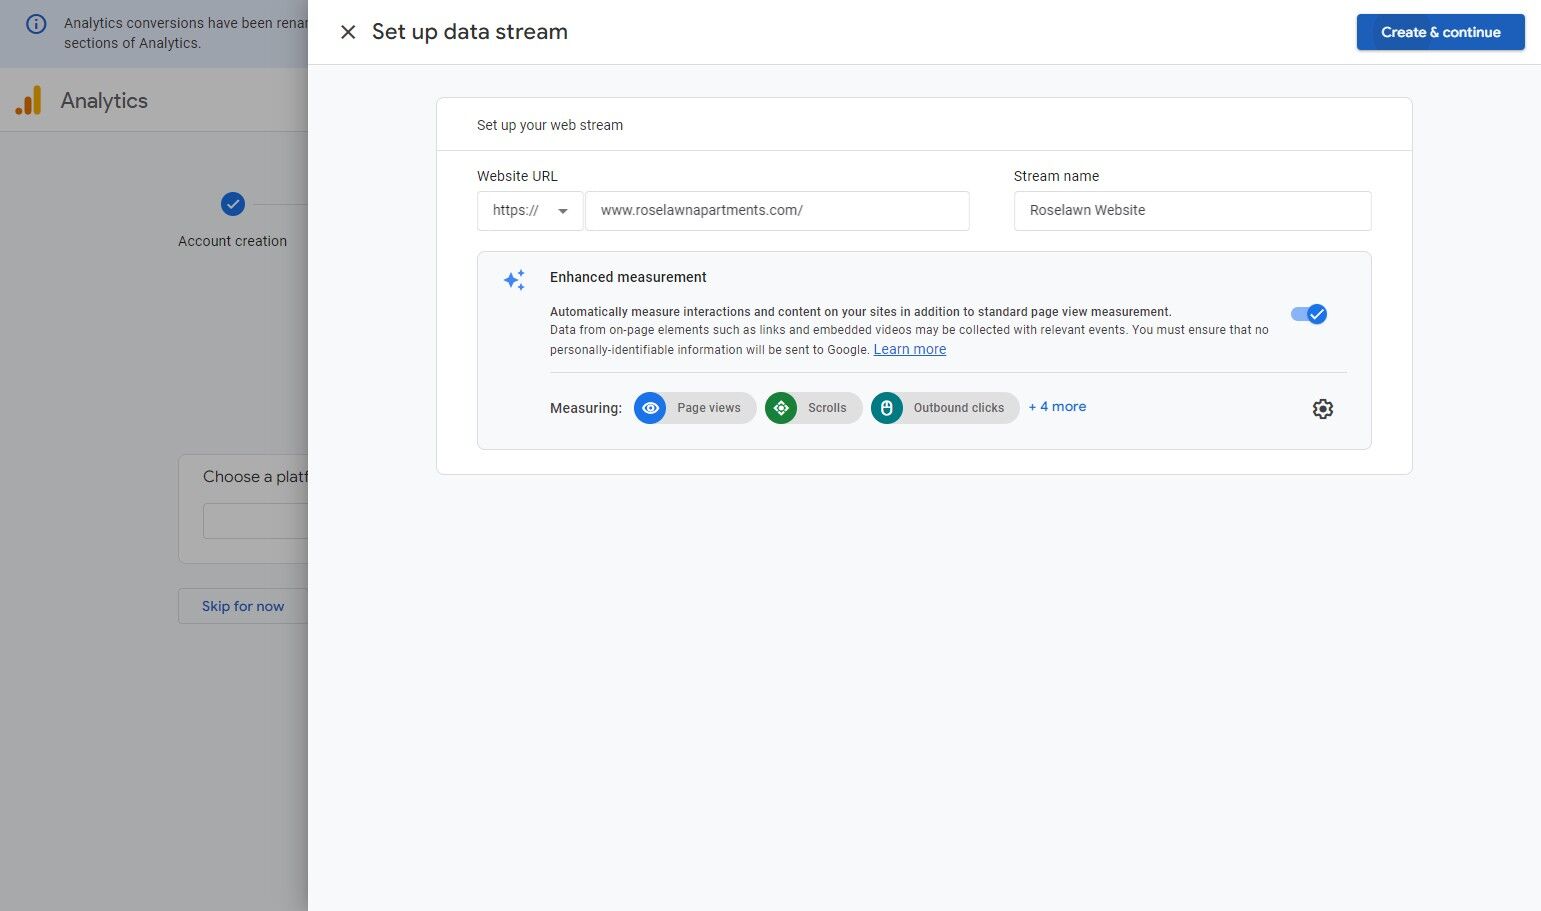Viewport: 1541px width, 911px height.
Task: Click the Page views chip label
Action: (x=709, y=408)
